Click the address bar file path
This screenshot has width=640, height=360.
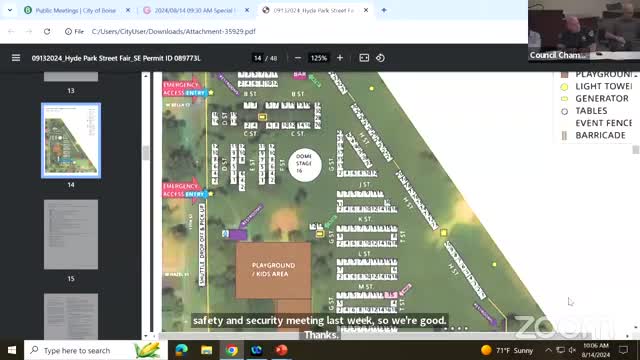[174, 31]
